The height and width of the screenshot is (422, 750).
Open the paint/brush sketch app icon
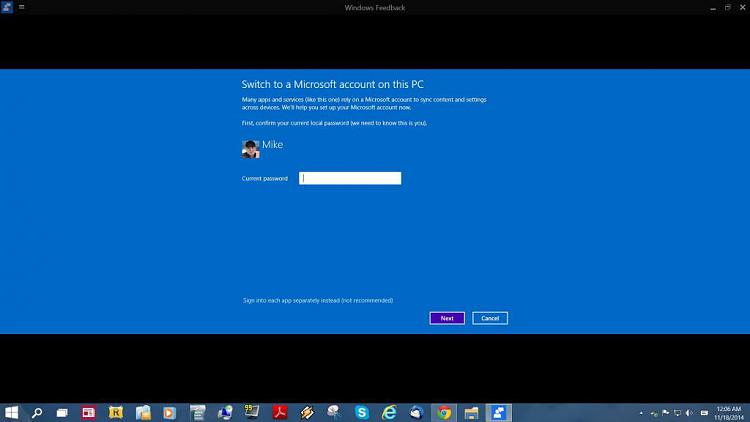tap(334, 412)
